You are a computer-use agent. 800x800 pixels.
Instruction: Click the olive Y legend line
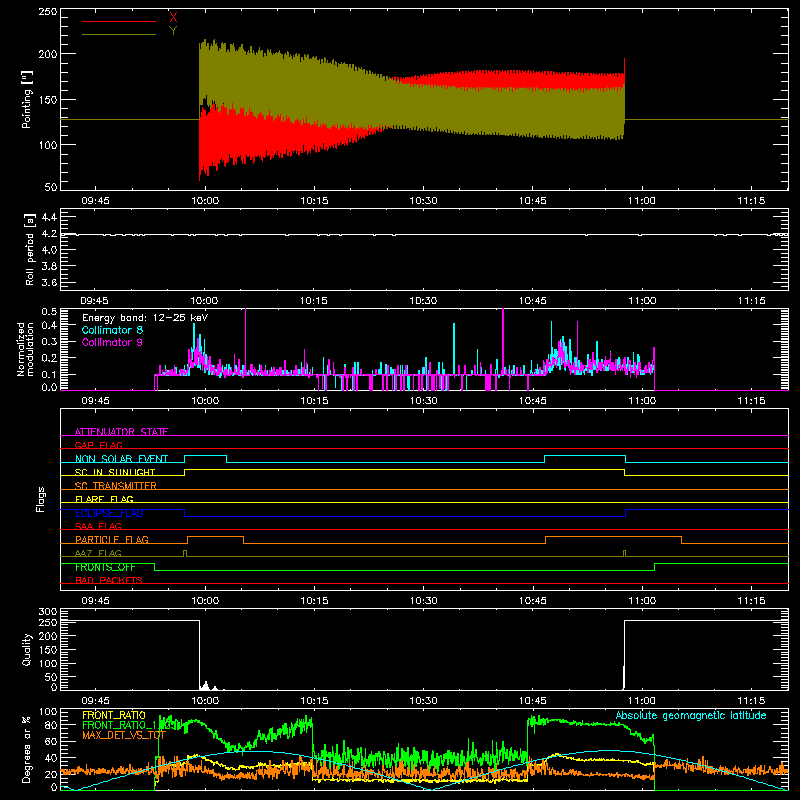(x=118, y=35)
